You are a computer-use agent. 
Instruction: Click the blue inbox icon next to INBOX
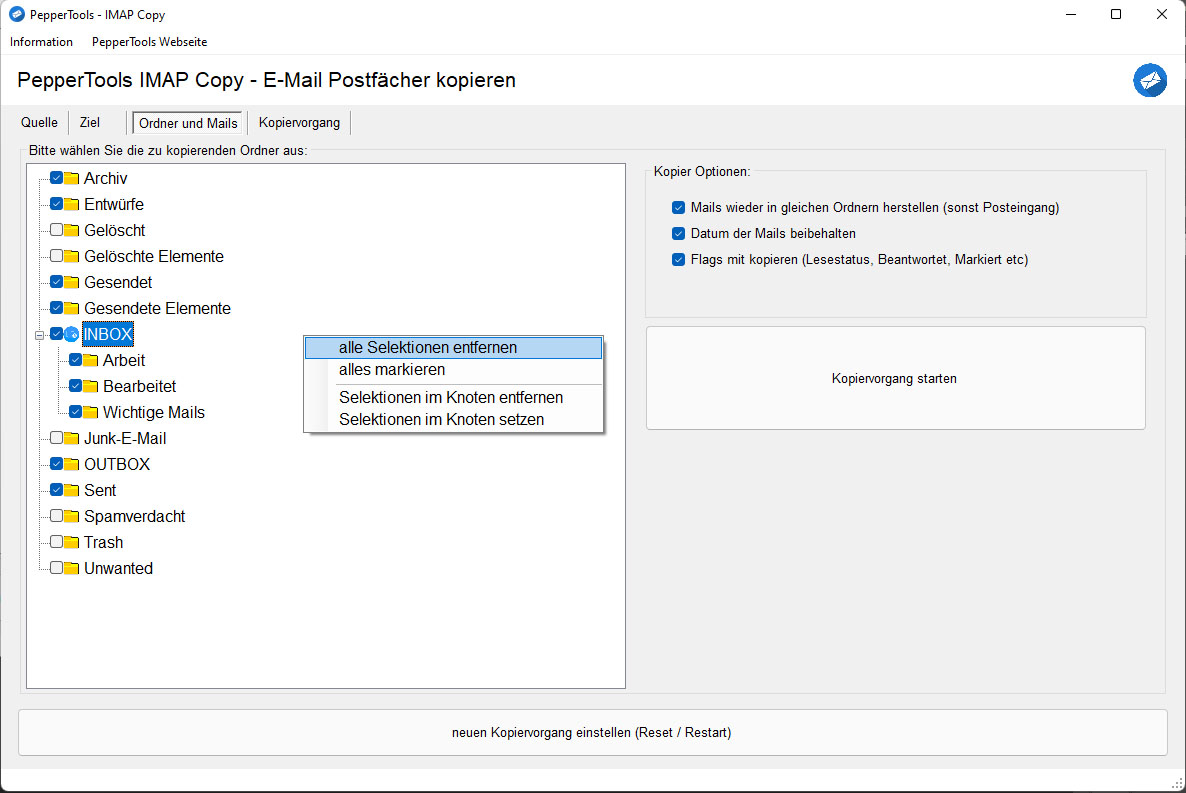coord(70,333)
